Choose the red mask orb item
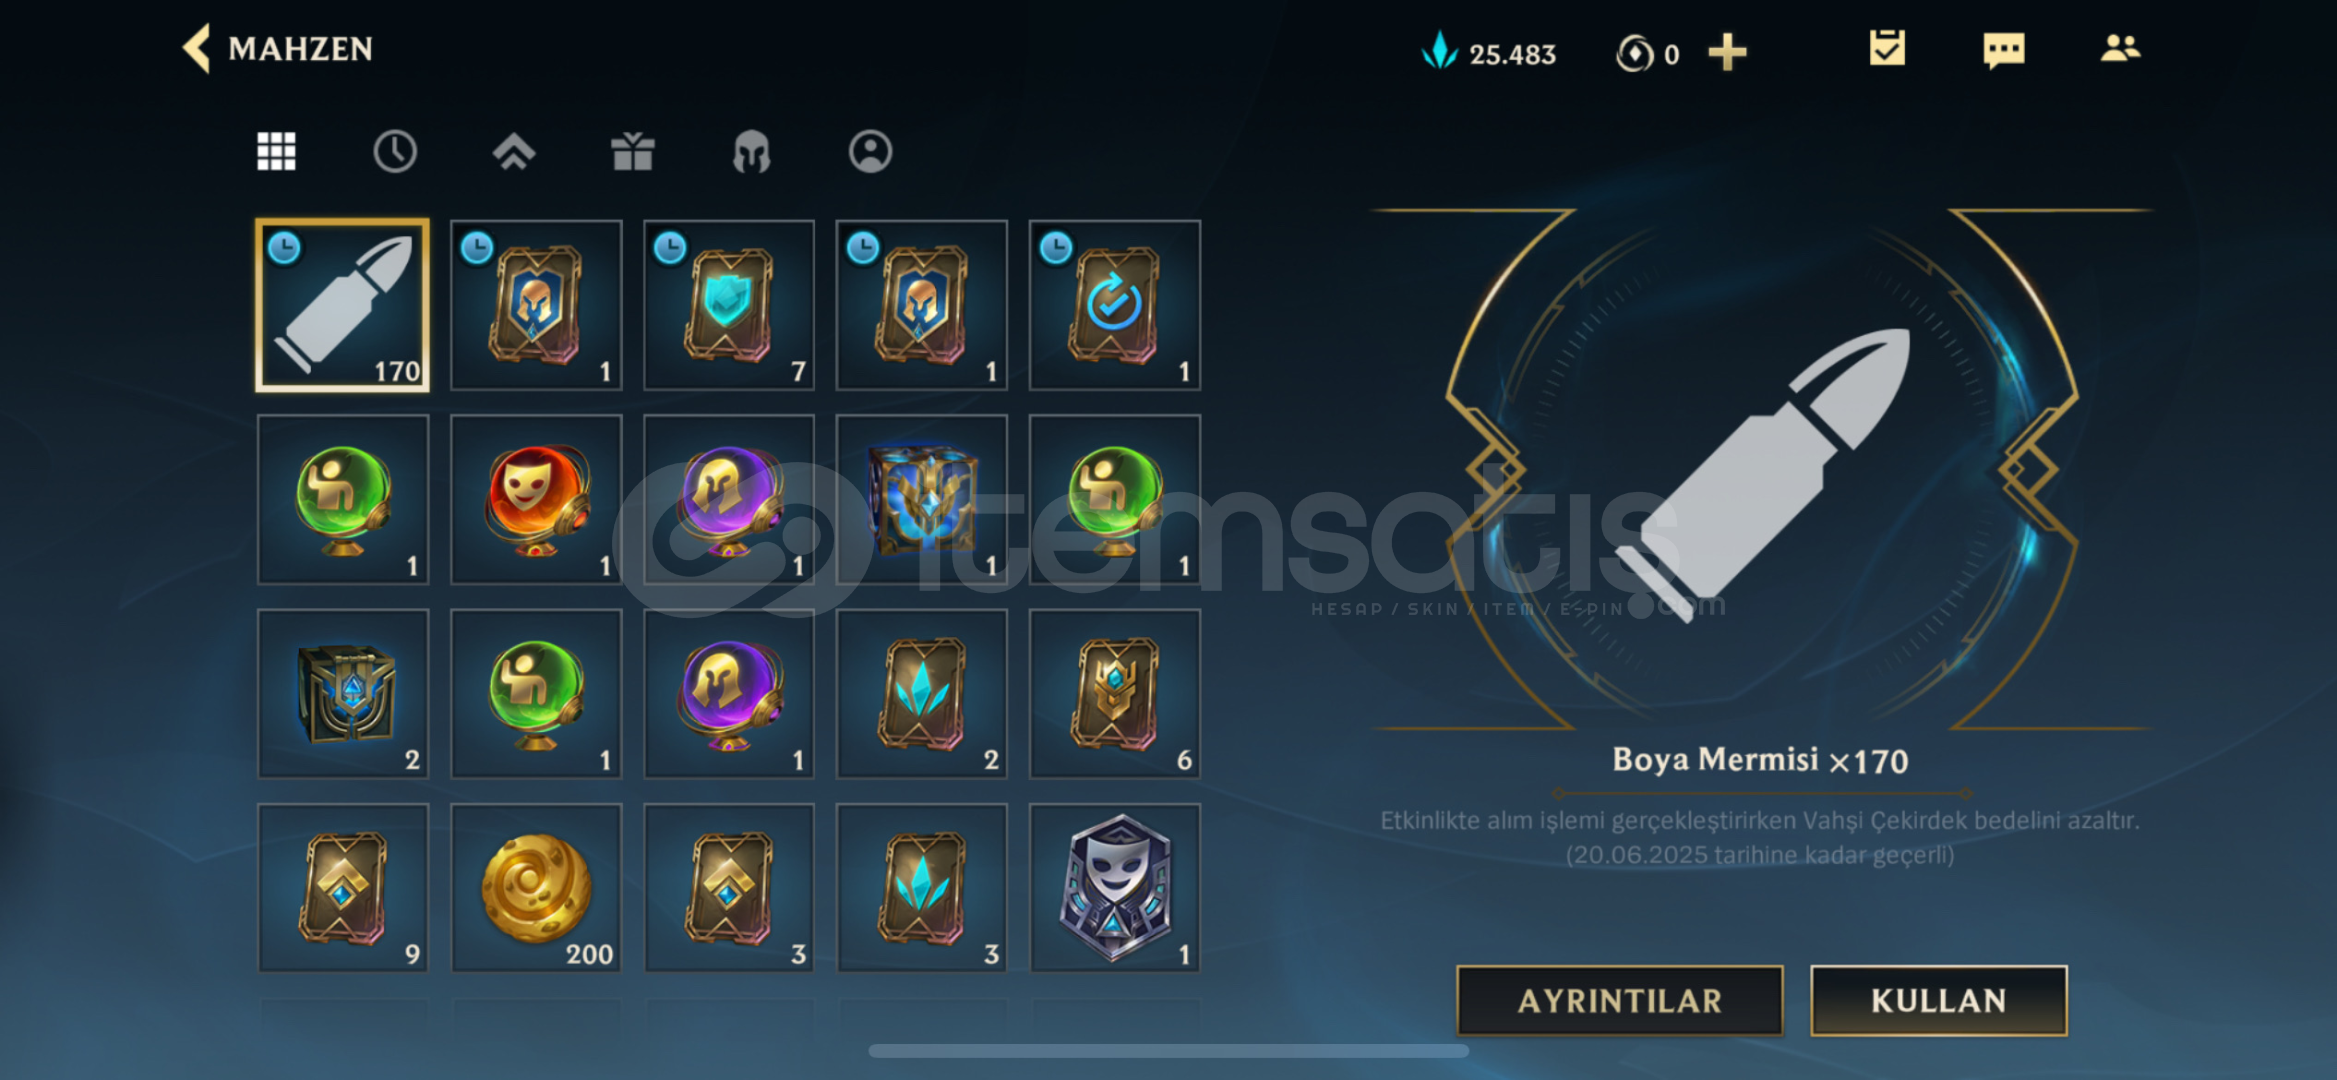 click(536, 500)
